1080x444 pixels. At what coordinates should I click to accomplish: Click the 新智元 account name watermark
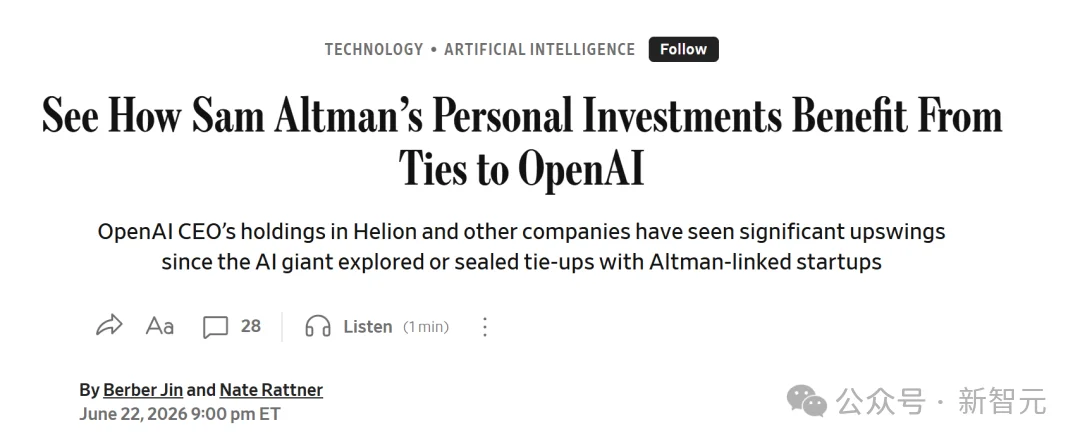pyautogui.click(x=1002, y=401)
